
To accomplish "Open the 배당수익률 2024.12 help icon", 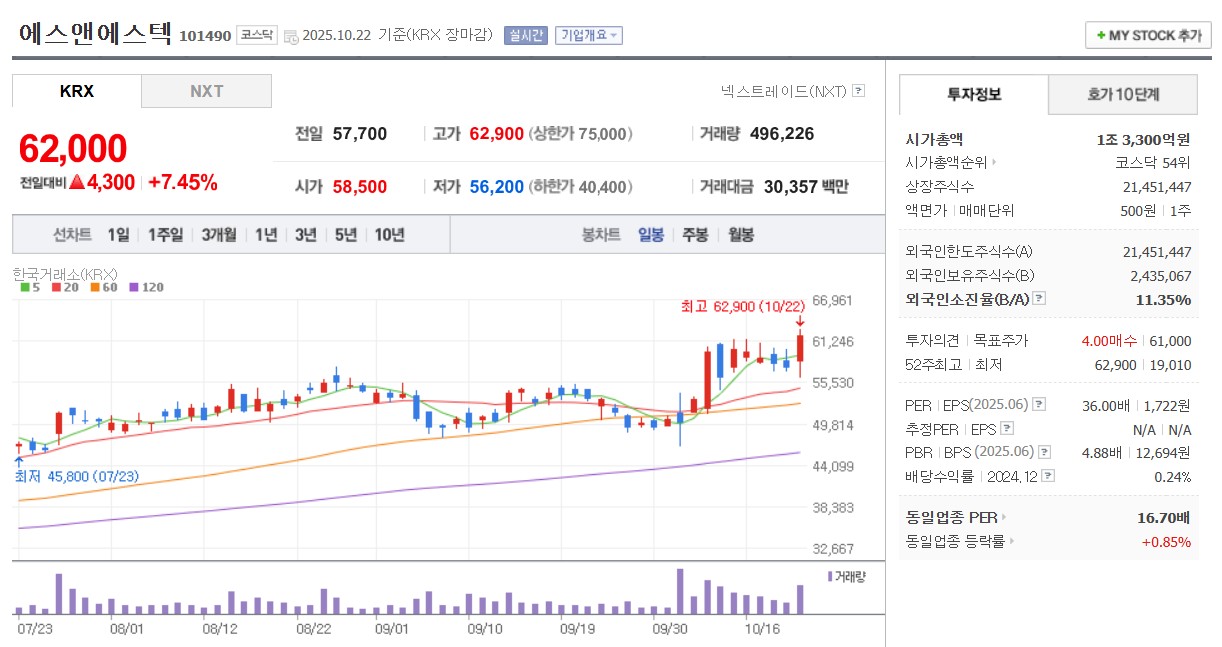I will (x=1046, y=476).
